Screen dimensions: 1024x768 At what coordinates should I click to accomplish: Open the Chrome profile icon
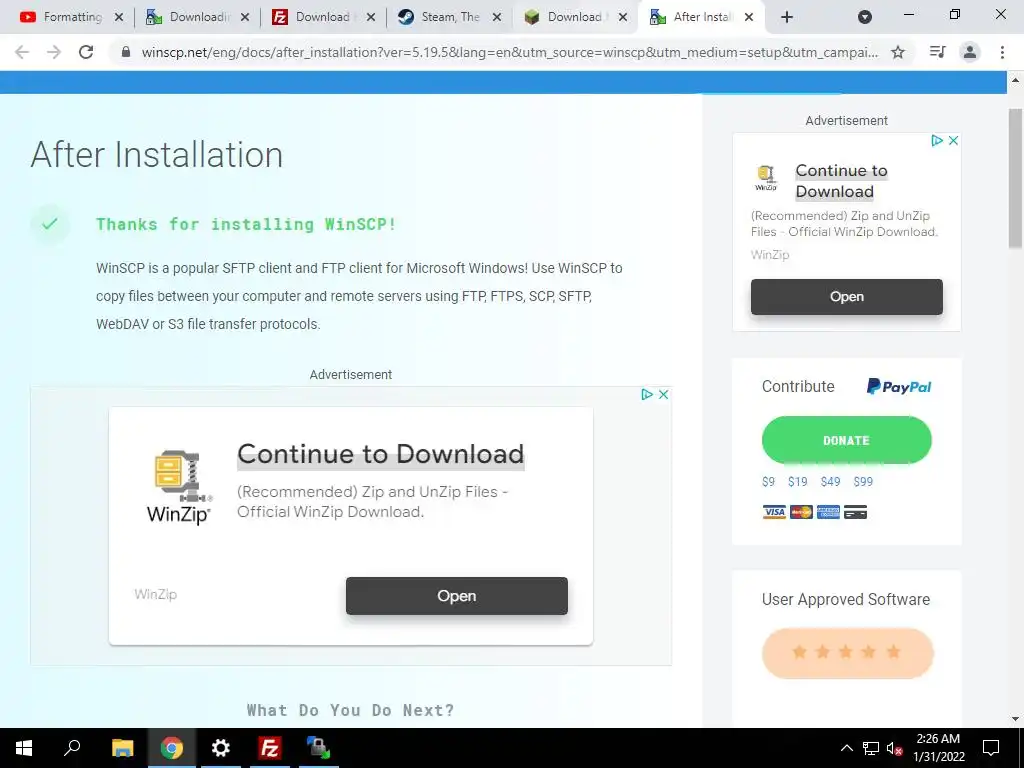[x=970, y=52]
